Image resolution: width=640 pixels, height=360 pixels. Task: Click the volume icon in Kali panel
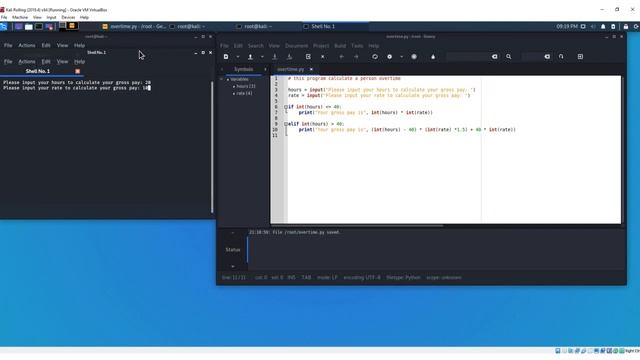point(593,27)
